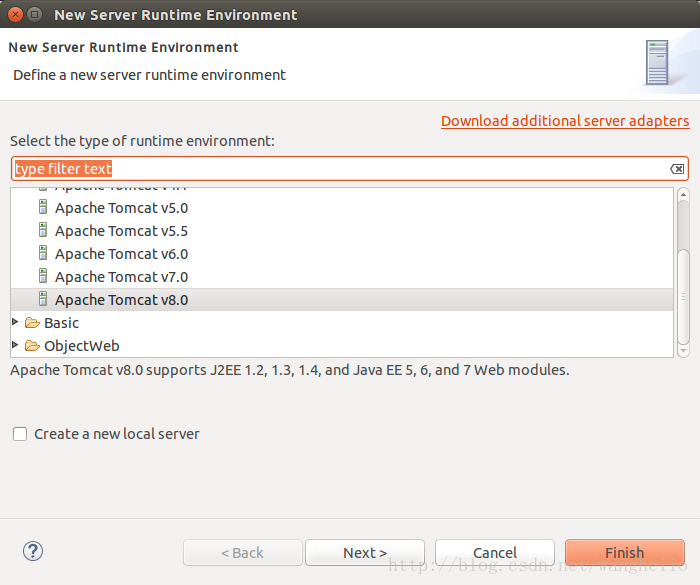Select the ObjectWeb folder row
Screen dimensions: 700x585
342,346
